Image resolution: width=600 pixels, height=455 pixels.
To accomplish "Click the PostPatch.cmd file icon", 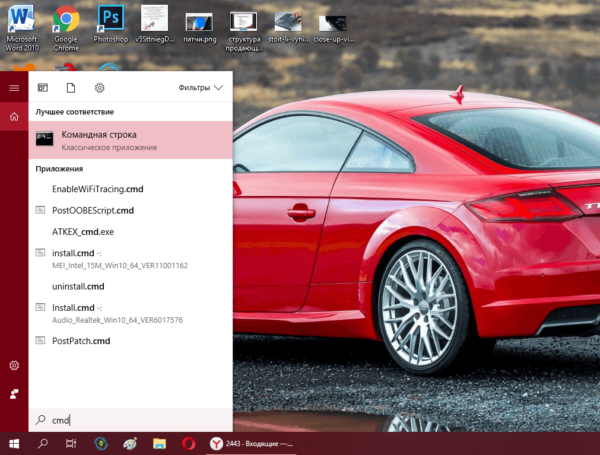I will click(40, 340).
